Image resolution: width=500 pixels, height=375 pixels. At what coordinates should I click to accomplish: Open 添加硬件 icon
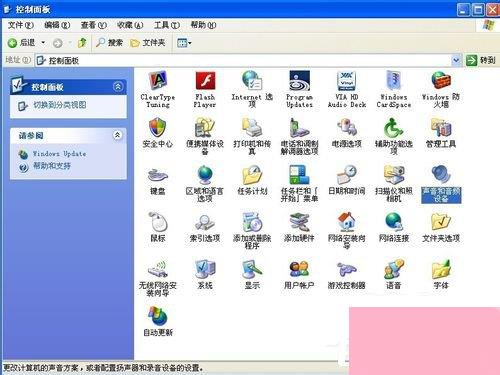pyautogui.click(x=299, y=222)
